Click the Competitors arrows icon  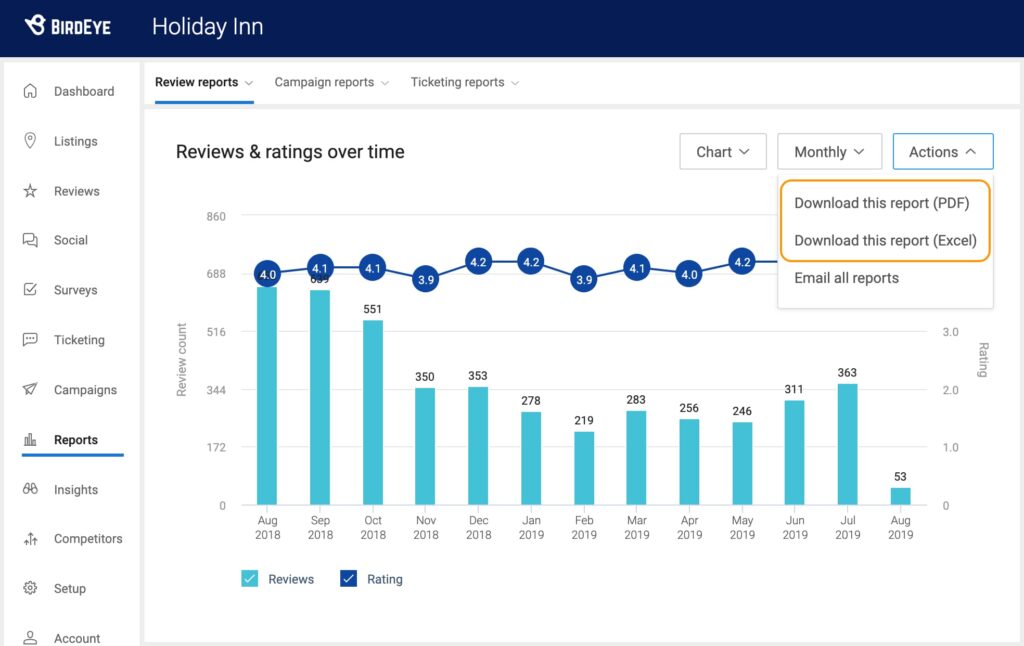click(x=30, y=539)
